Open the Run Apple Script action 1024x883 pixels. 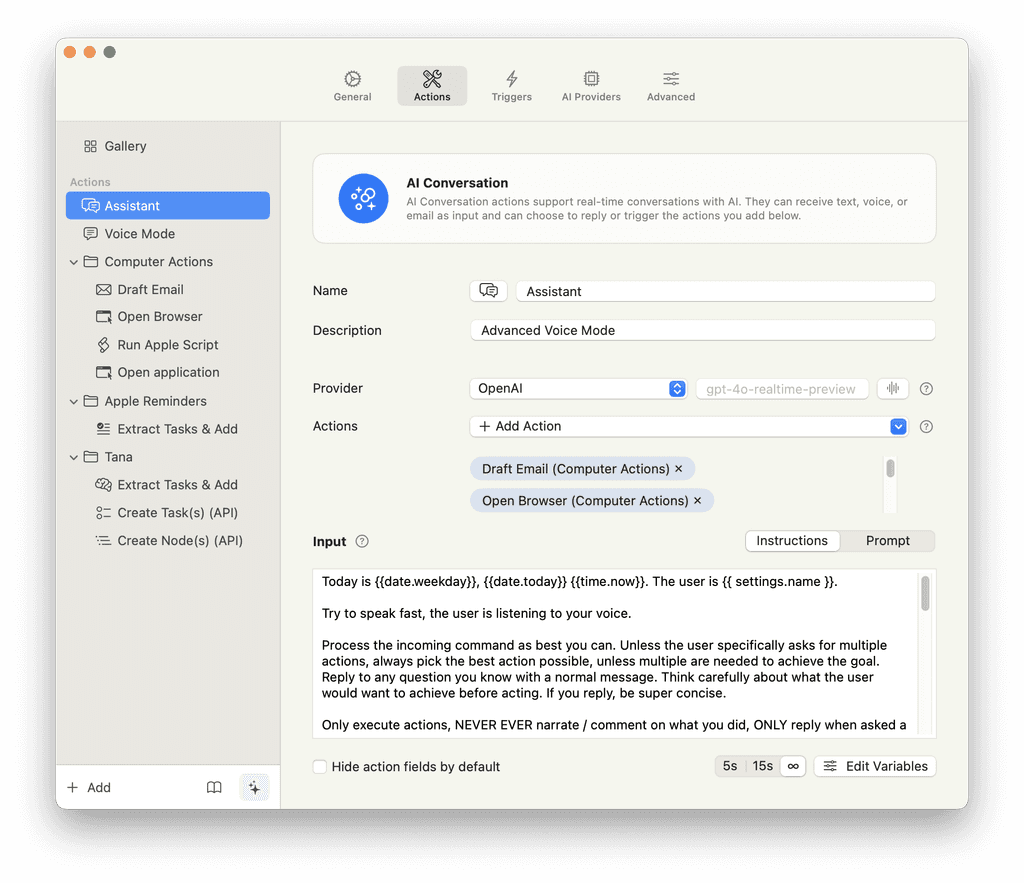click(x=166, y=344)
